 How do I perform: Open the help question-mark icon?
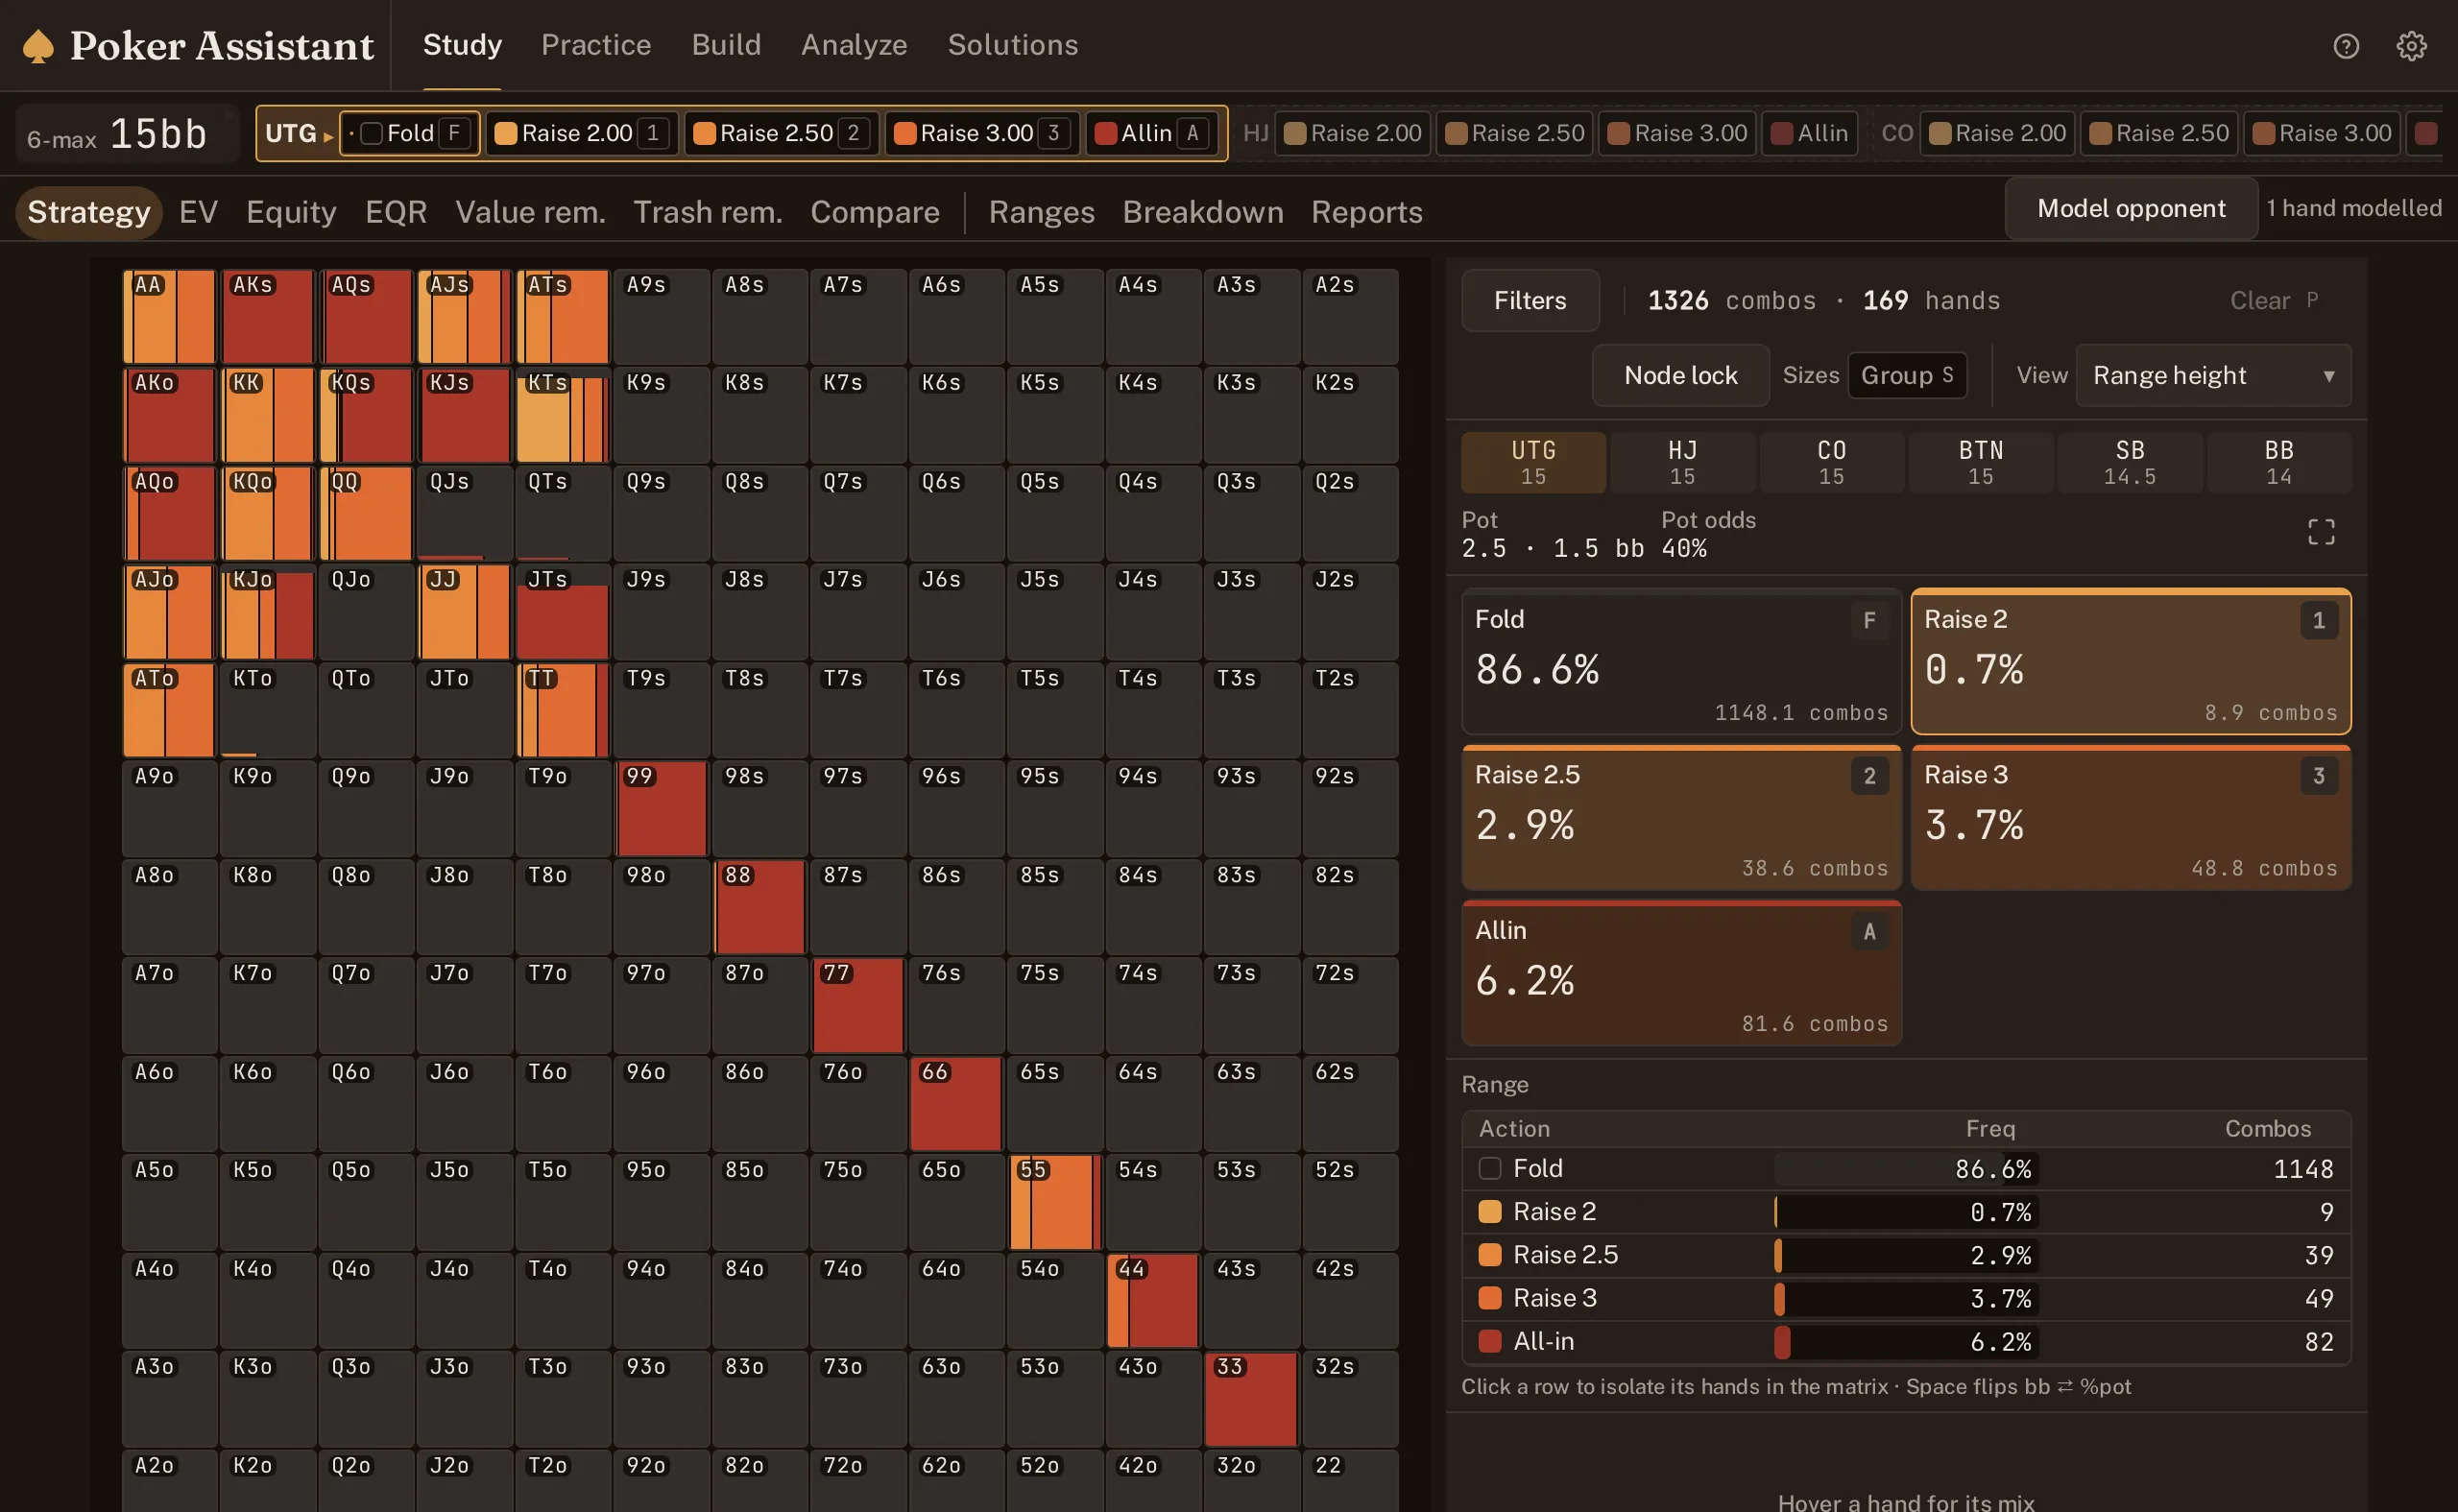pyautogui.click(x=2346, y=46)
